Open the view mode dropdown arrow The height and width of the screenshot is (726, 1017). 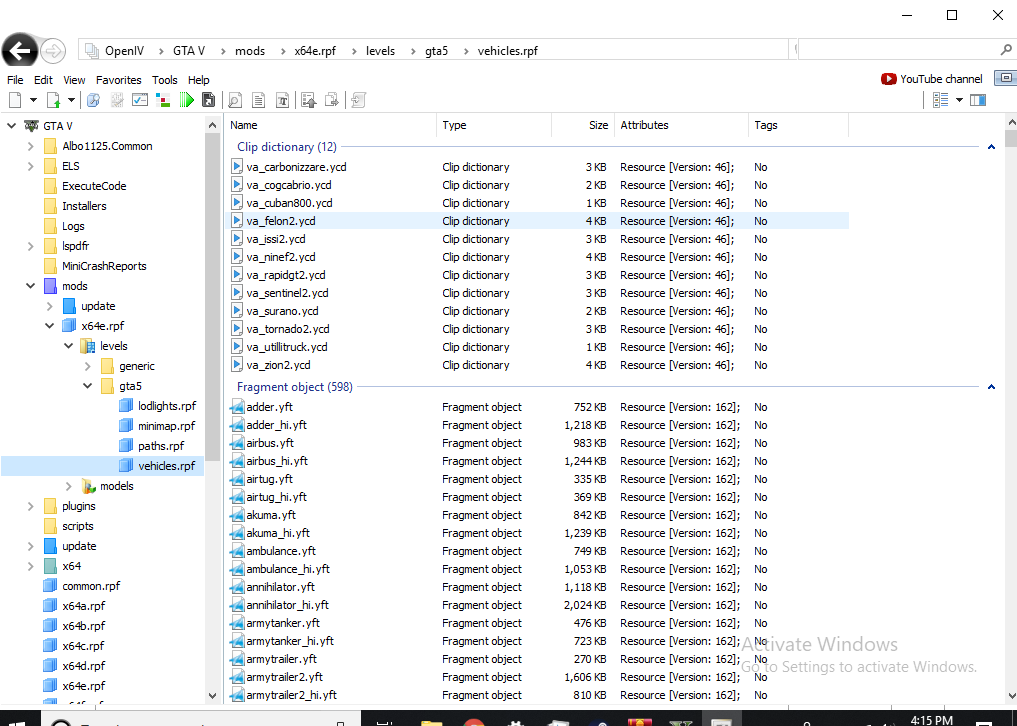[959, 100]
